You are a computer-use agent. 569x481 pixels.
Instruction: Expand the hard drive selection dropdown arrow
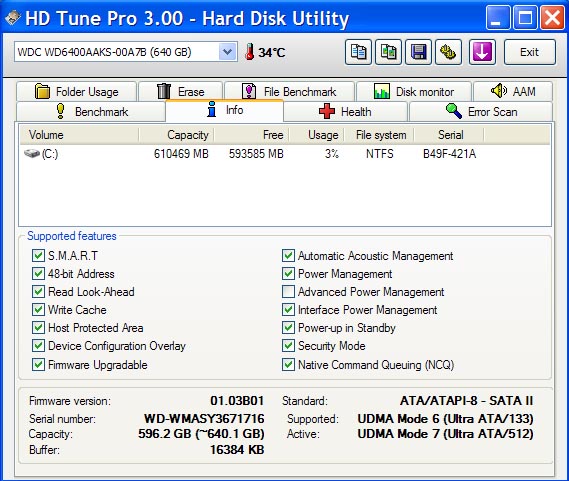(x=228, y=52)
